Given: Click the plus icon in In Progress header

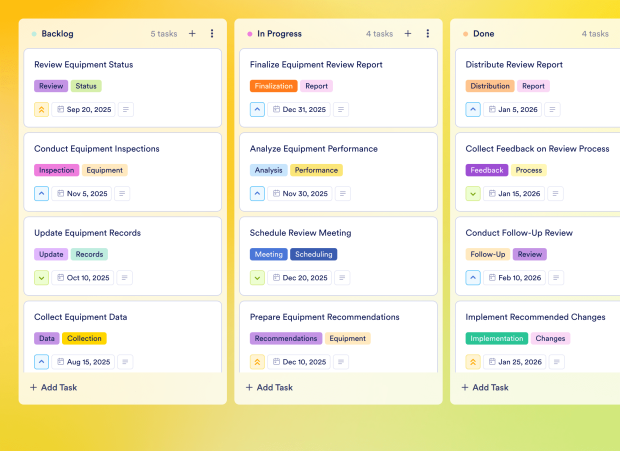Looking at the screenshot, I should [408, 33].
